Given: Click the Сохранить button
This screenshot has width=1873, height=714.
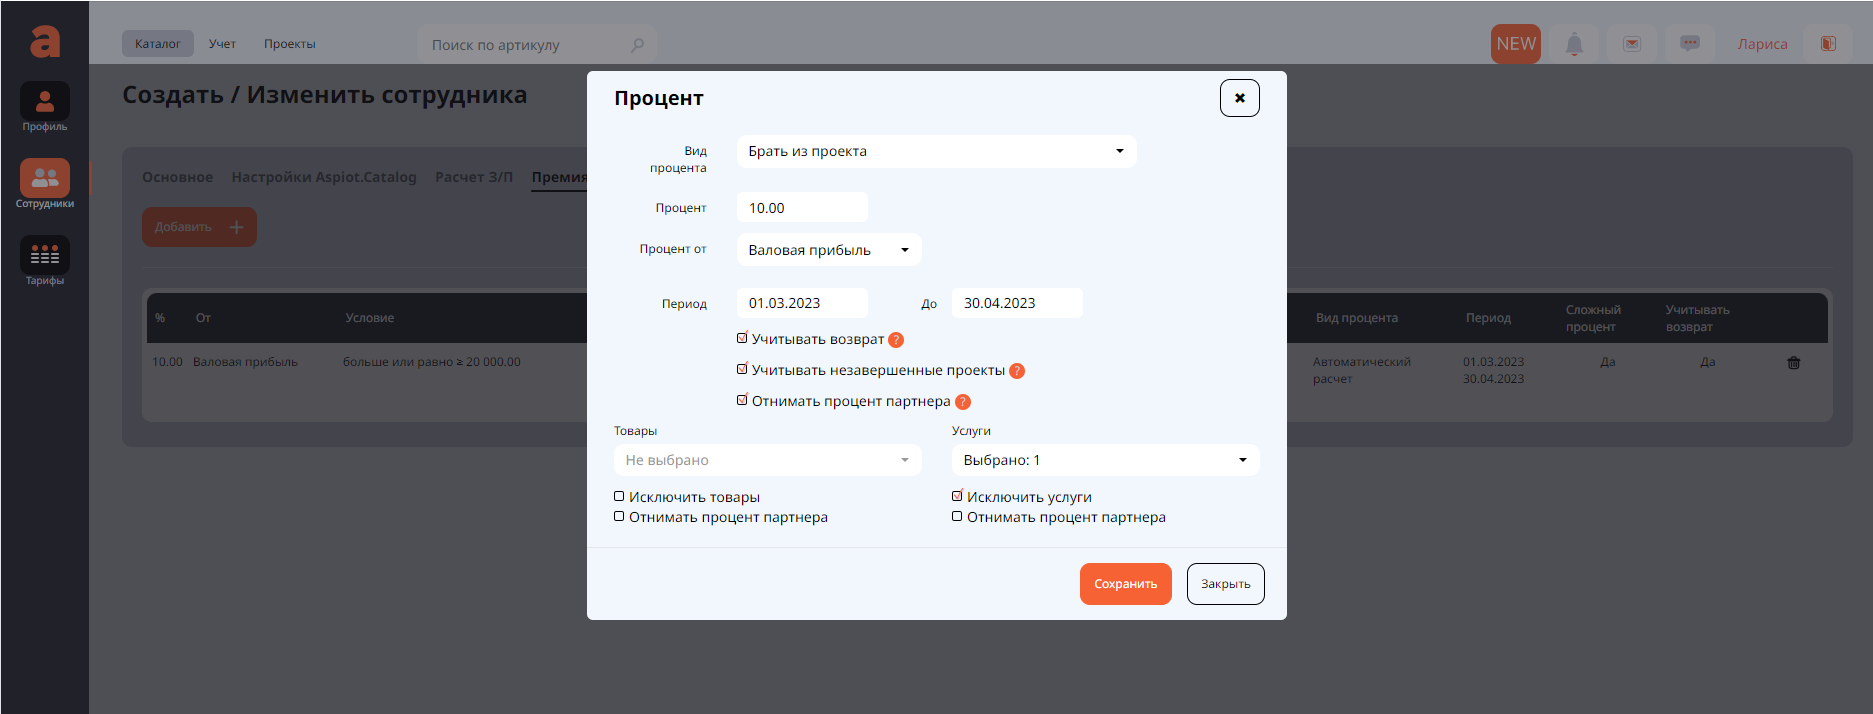Looking at the screenshot, I should tap(1125, 584).
